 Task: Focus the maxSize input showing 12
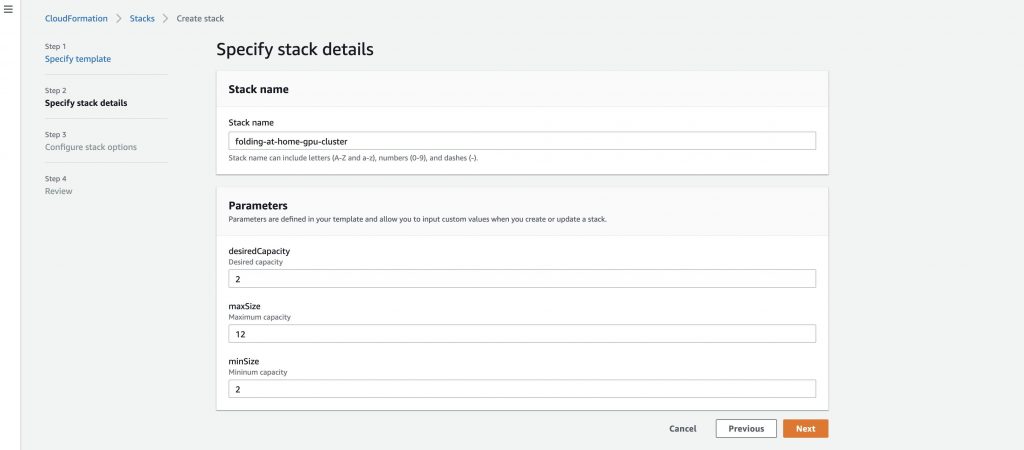522,333
